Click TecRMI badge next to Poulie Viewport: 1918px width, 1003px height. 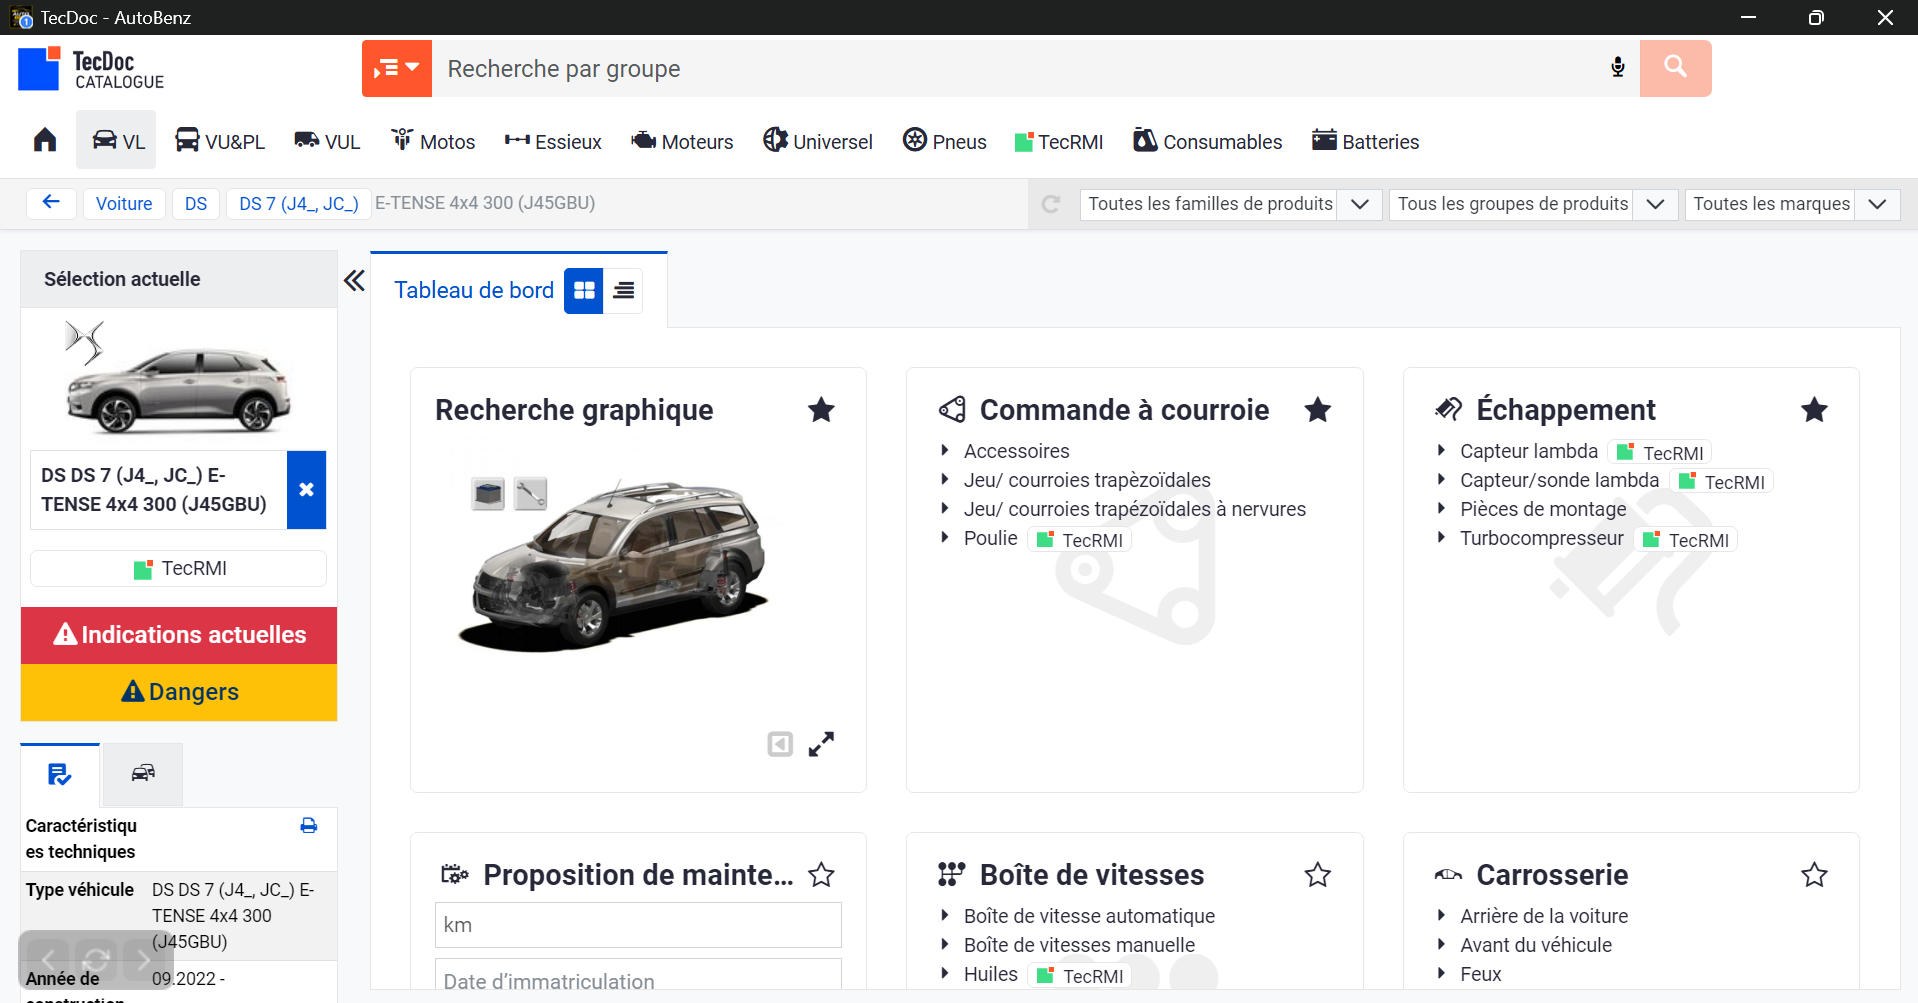click(1080, 540)
